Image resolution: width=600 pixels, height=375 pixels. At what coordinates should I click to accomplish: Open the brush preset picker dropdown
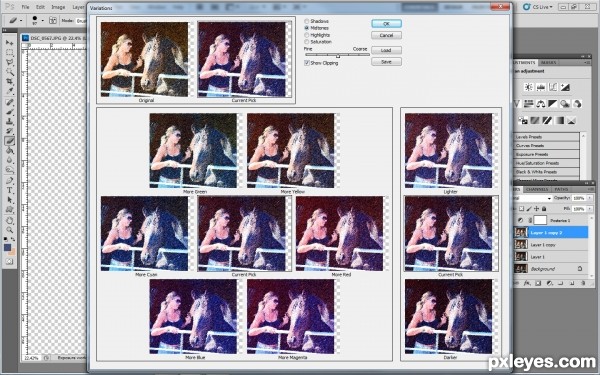pyautogui.click(x=42, y=21)
